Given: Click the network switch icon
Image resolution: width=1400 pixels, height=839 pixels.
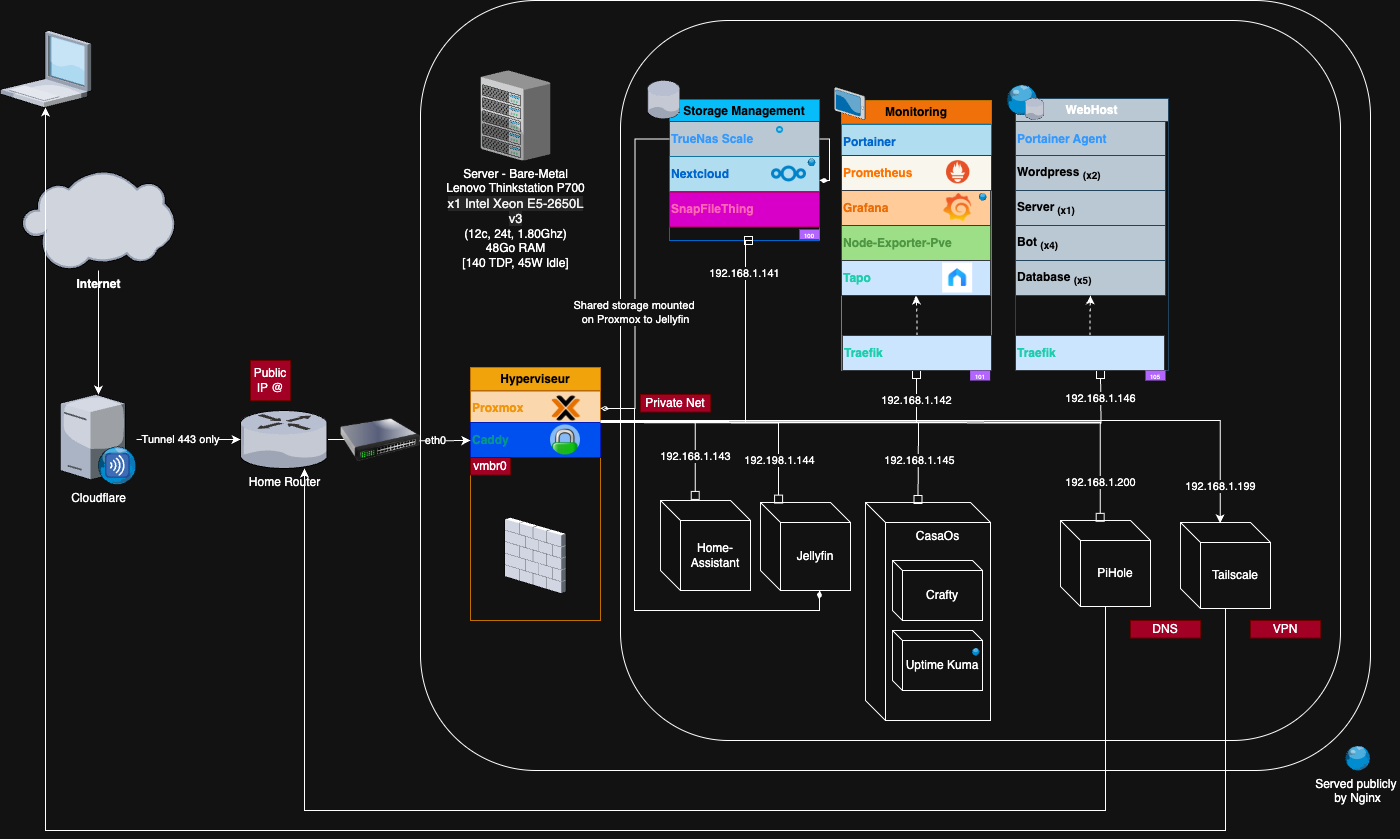Looking at the screenshot, I should [379, 440].
